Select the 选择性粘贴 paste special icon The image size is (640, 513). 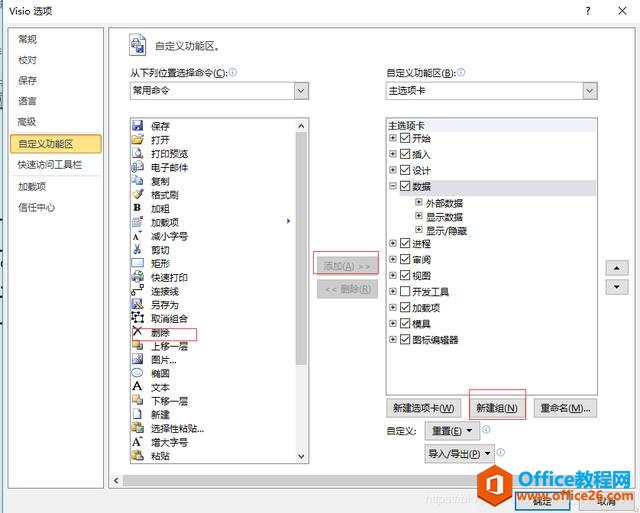click(138, 428)
